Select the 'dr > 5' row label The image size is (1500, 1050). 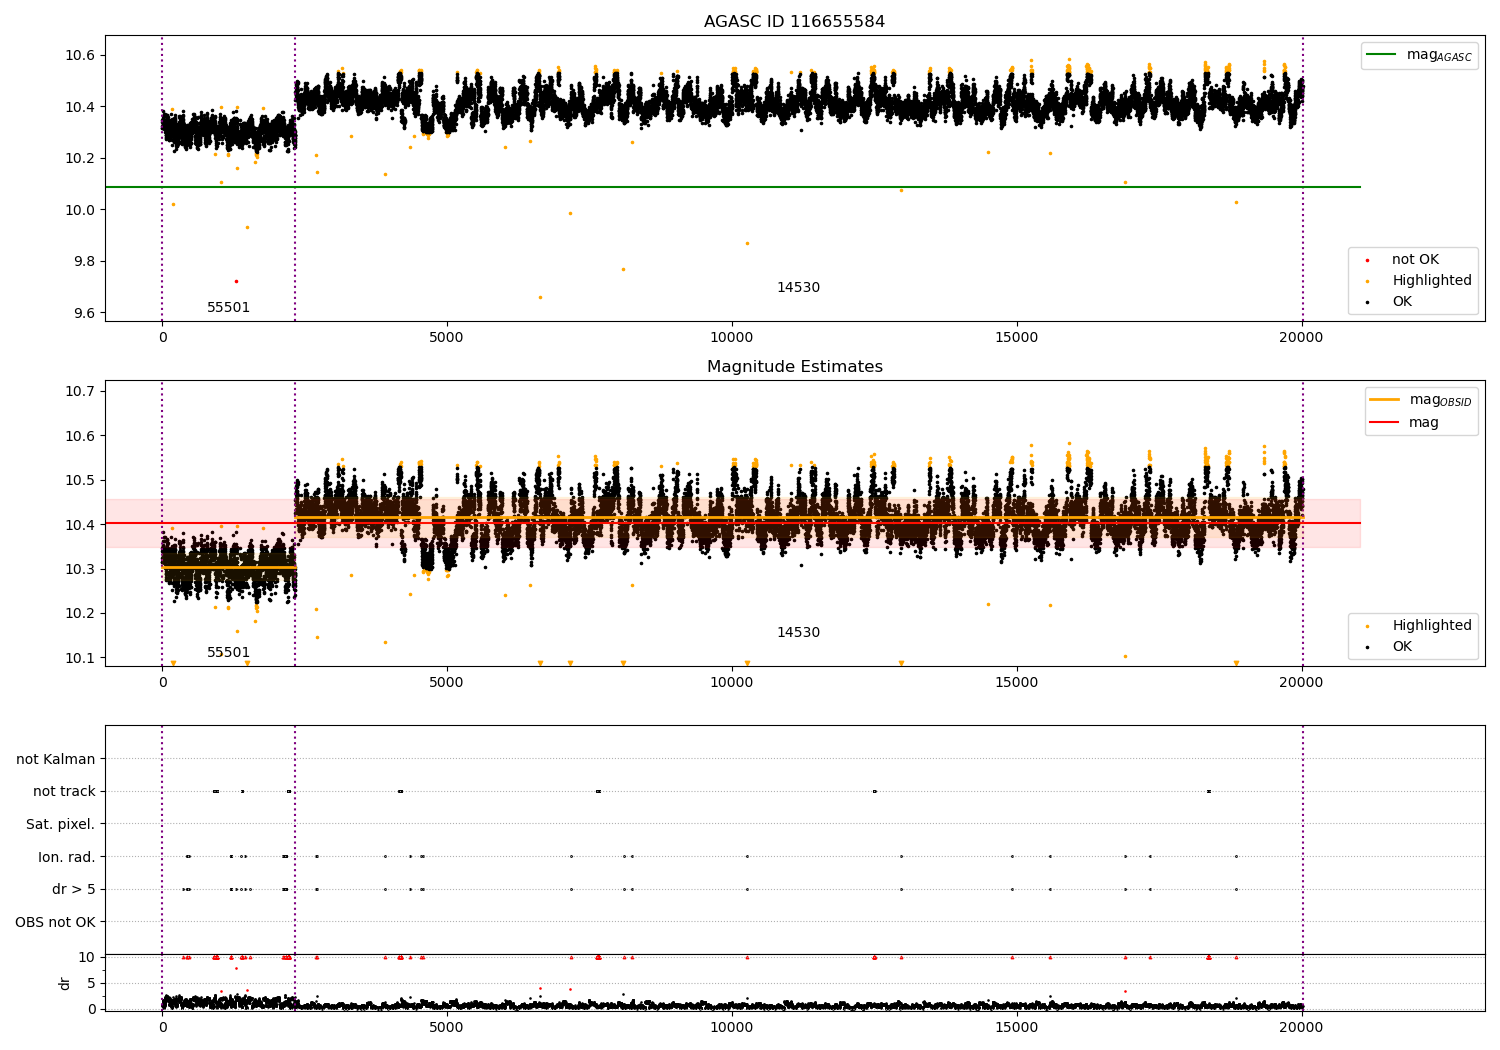pos(74,890)
